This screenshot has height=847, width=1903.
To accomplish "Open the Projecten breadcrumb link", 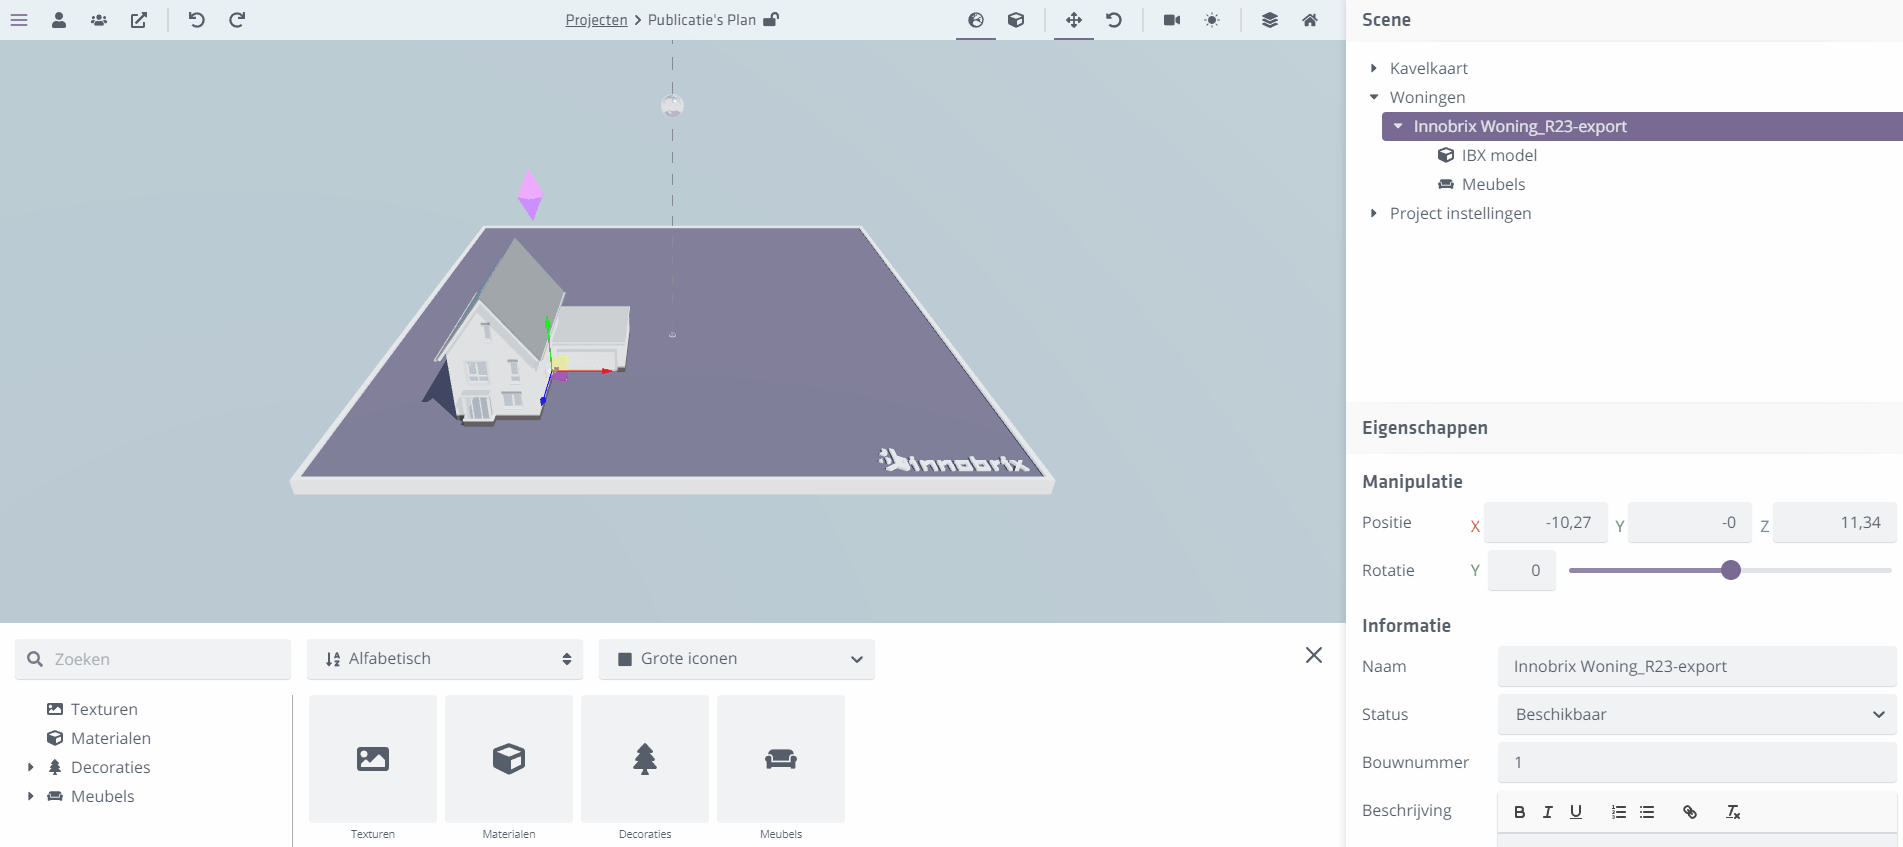I will pos(596,20).
